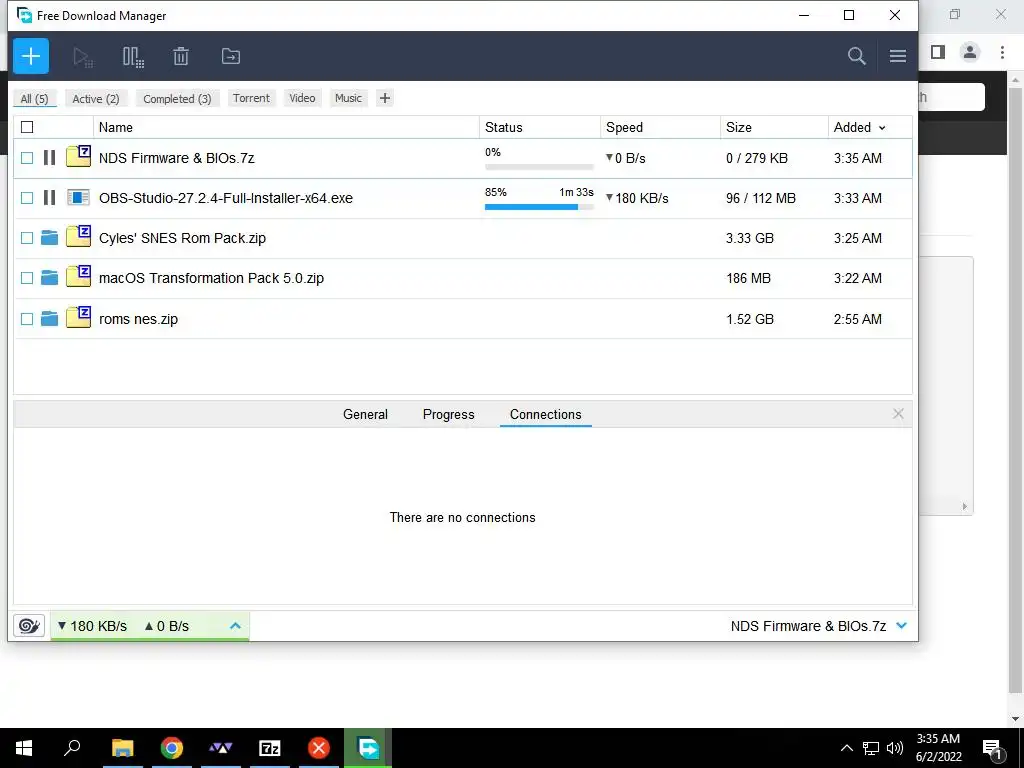Click the Pause all downloads toolbar icon
The width and height of the screenshot is (1024, 768).
coord(133,57)
